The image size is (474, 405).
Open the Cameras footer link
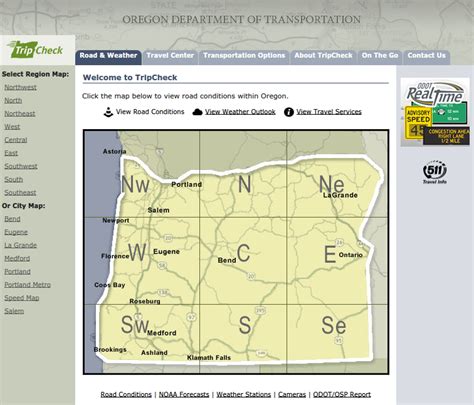[292, 394]
